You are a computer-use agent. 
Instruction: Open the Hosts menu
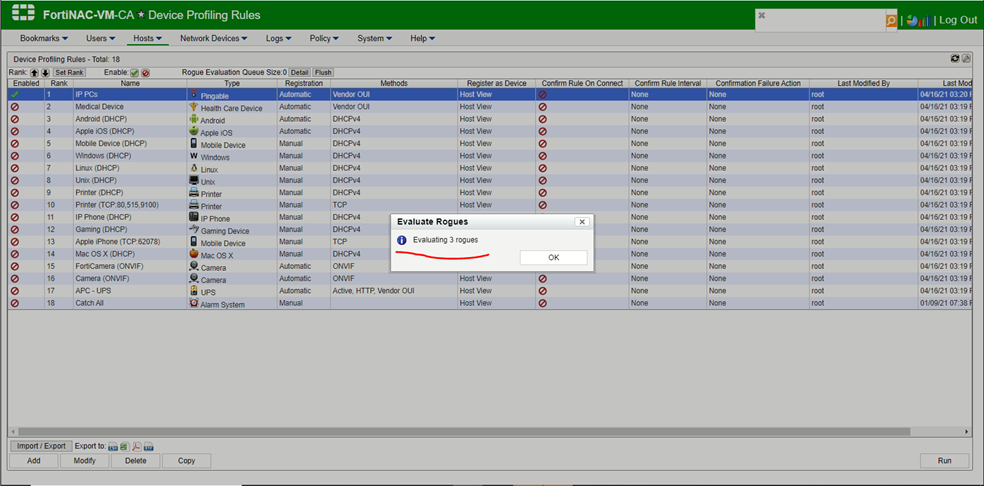click(148, 38)
